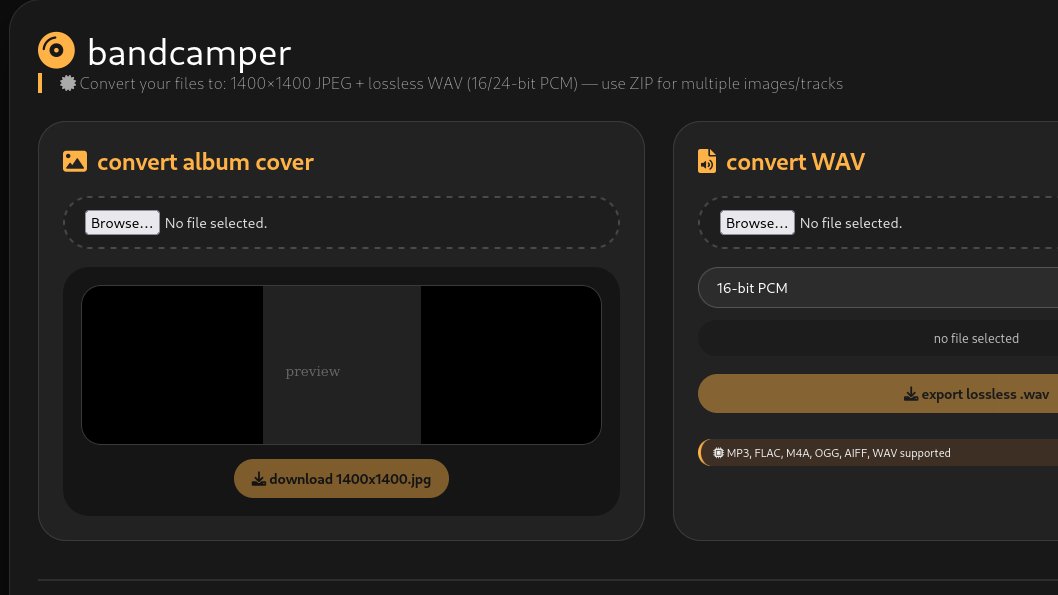Viewport: 1058px width, 595px height.
Task: Click the 'convert WAV' heading
Action: click(x=796, y=162)
